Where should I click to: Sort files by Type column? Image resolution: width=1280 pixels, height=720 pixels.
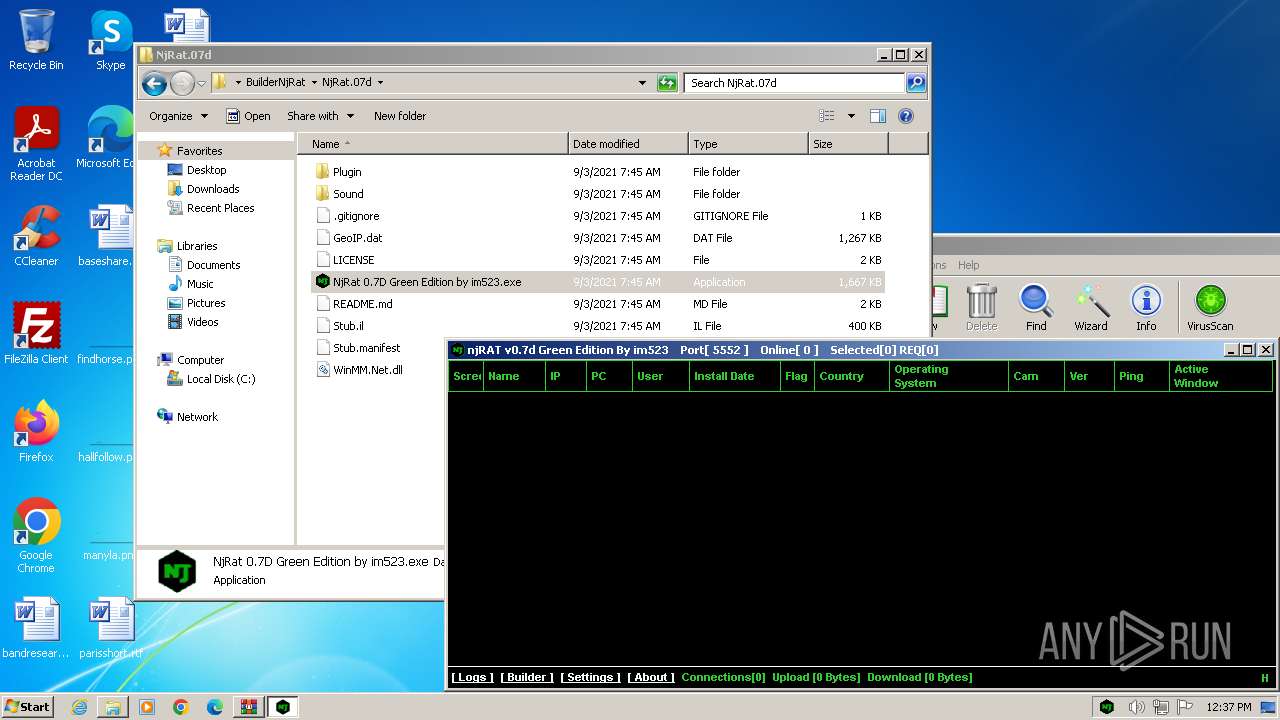tap(748, 144)
